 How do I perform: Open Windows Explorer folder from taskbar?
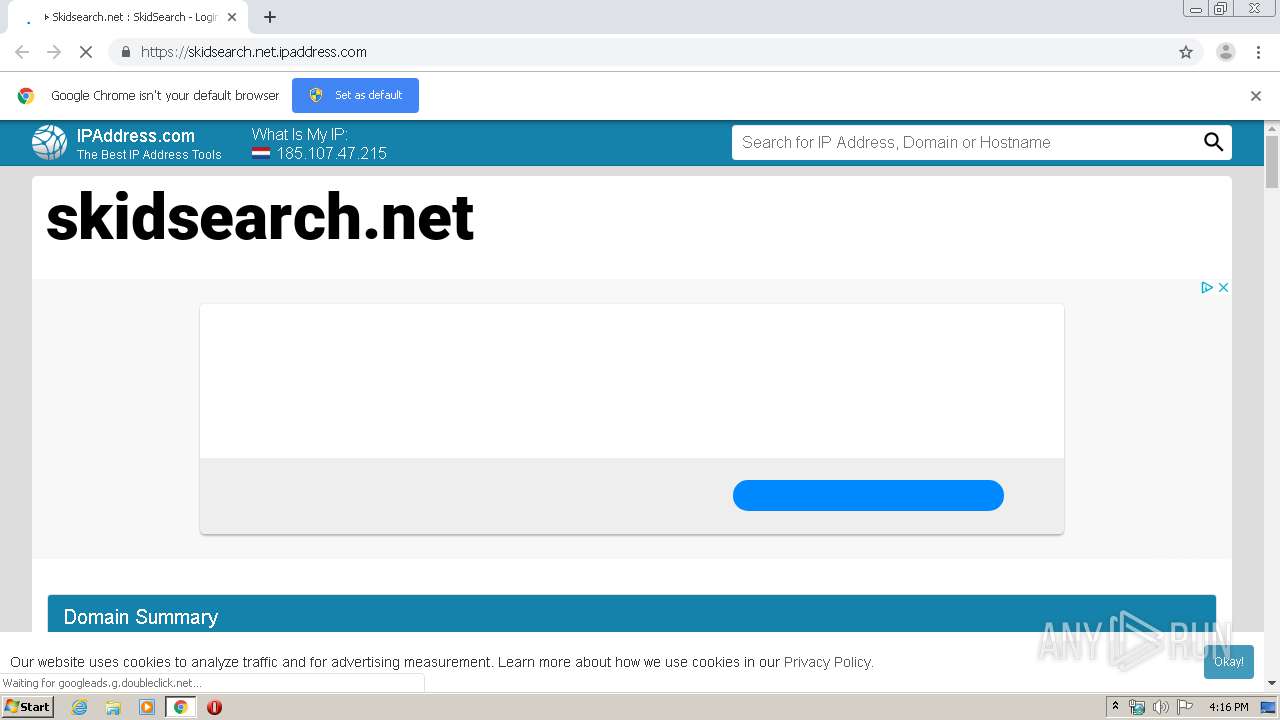pyautogui.click(x=113, y=707)
